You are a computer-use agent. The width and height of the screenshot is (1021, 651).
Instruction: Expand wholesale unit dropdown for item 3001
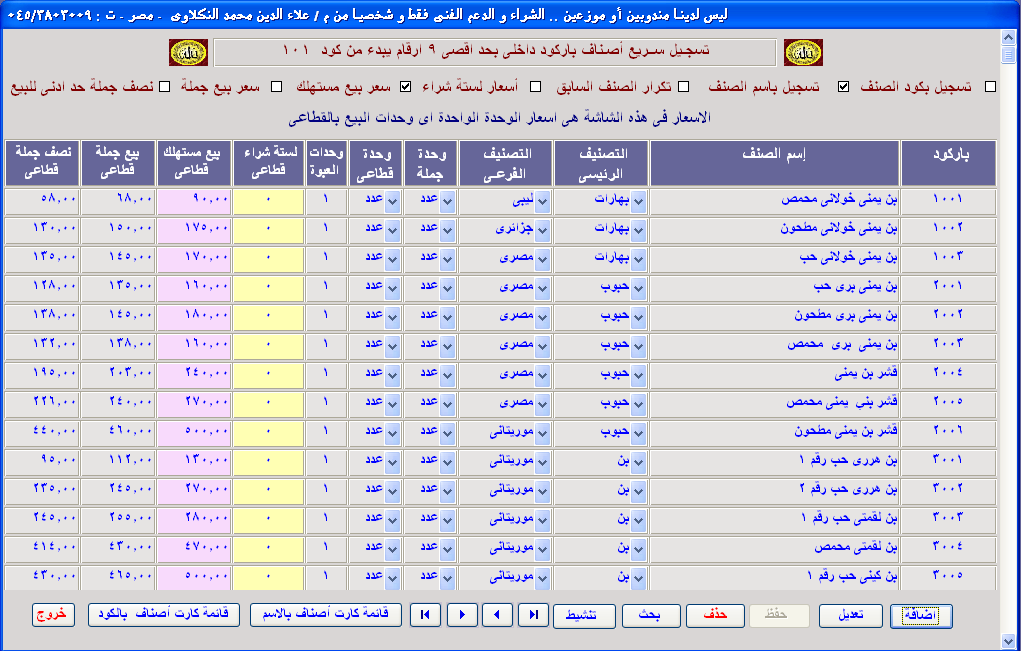tap(447, 462)
